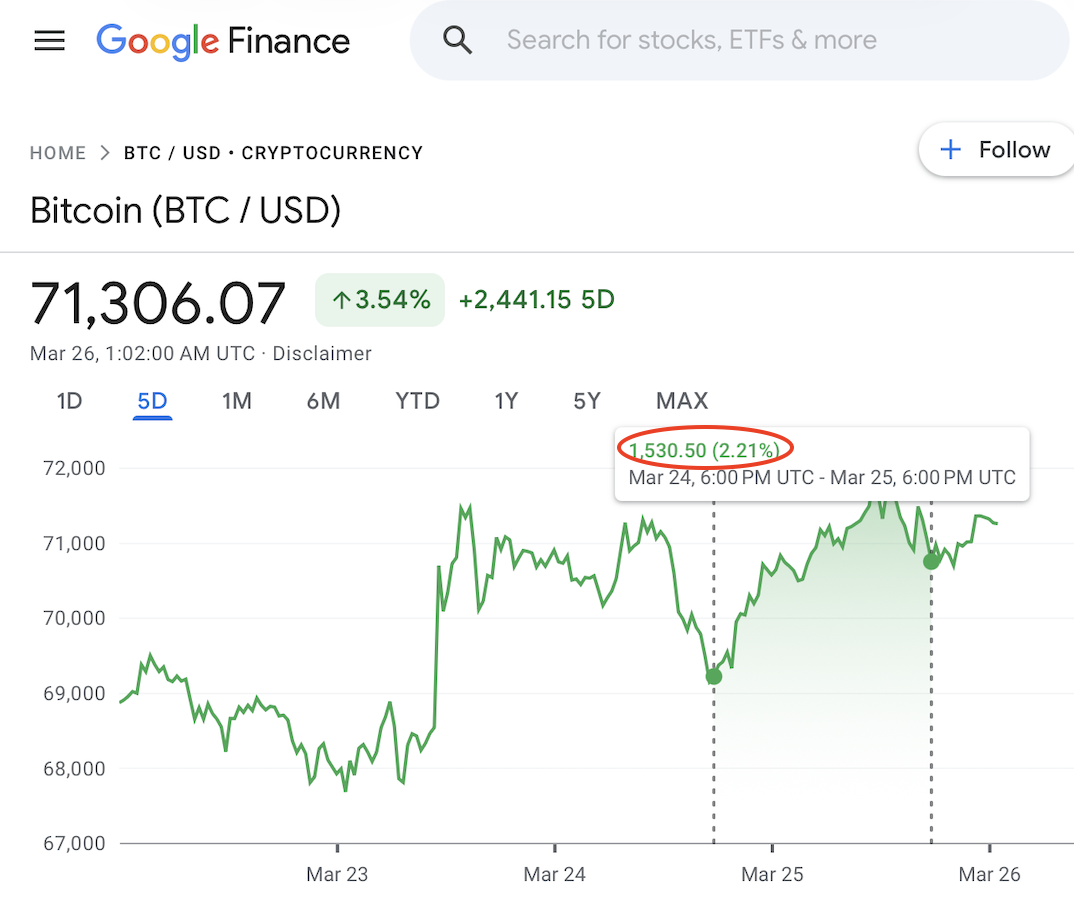Click the green up-arrow percentage badge
Viewport: 1074px width, 904px height.
380,299
